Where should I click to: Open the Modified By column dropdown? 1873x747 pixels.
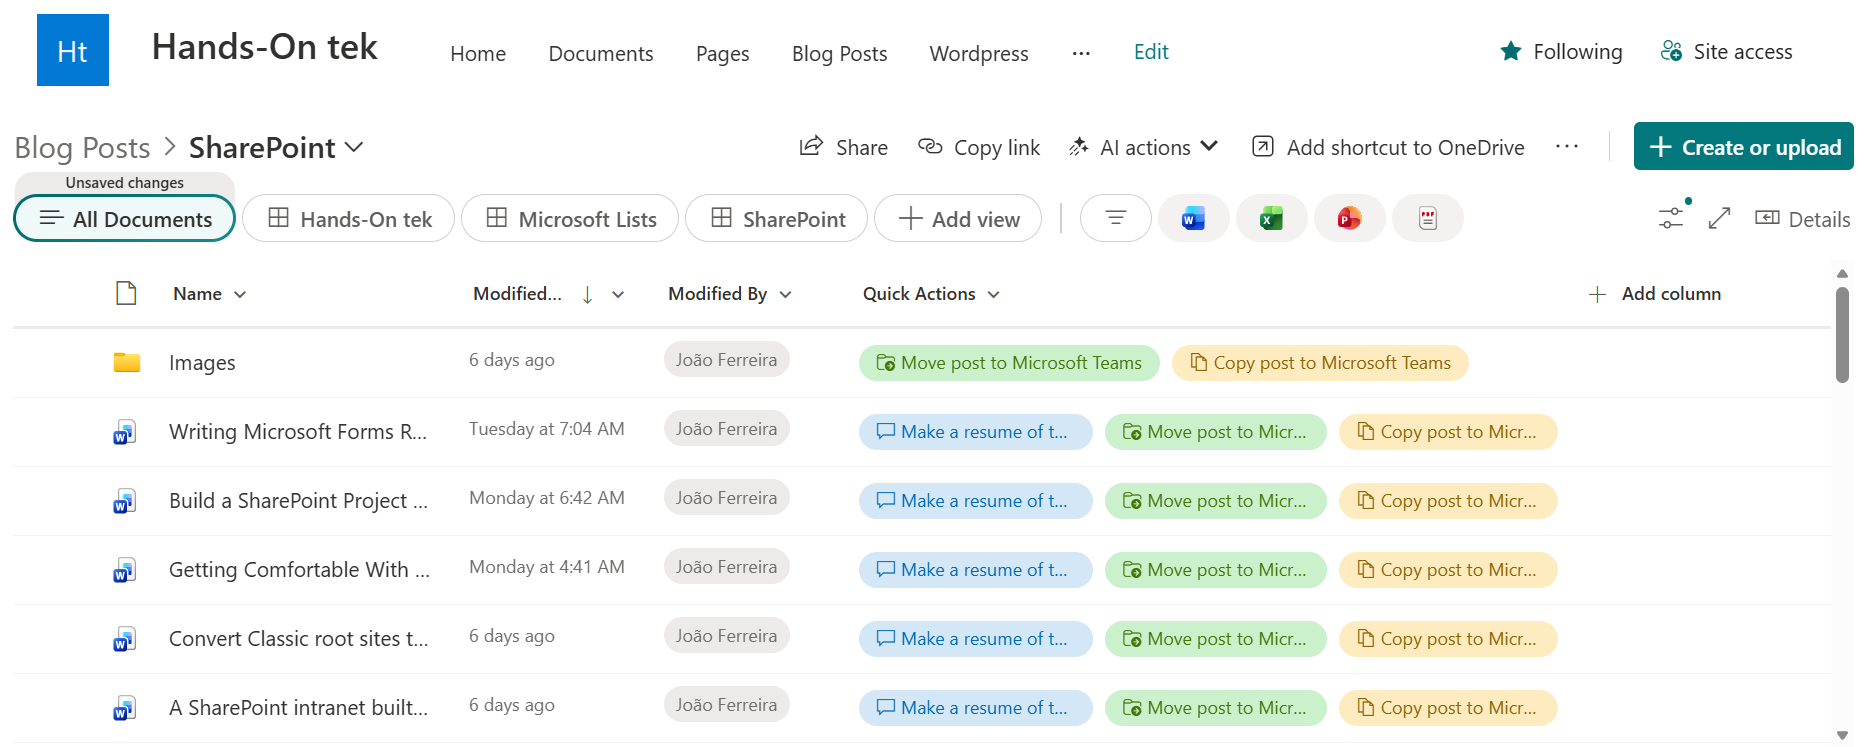pos(785,294)
